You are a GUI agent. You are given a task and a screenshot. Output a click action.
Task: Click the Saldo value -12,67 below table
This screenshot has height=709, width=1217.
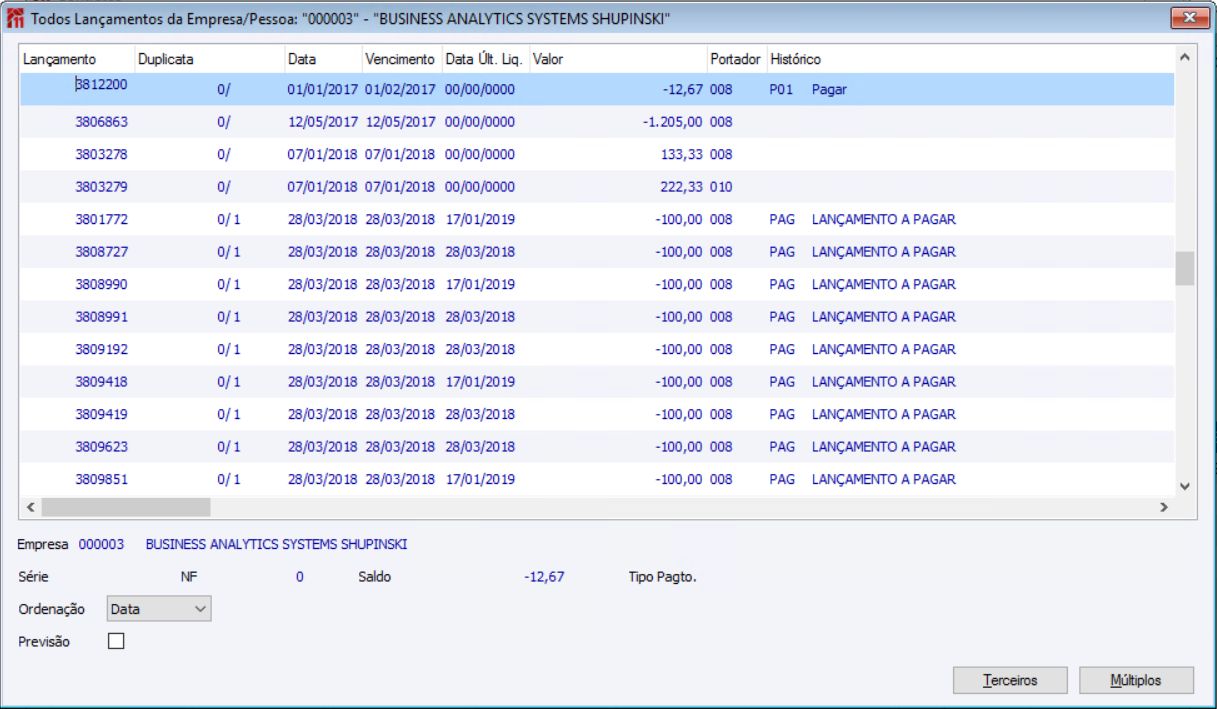pyautogui.click(x=544, y=577)
